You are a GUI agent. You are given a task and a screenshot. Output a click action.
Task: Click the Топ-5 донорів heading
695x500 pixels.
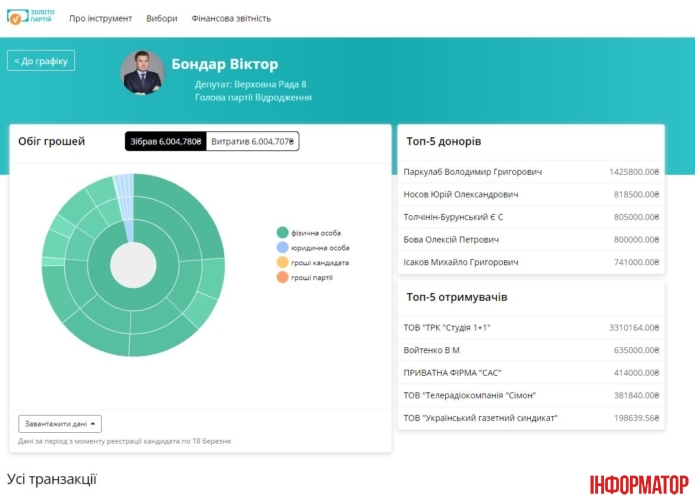444,141
